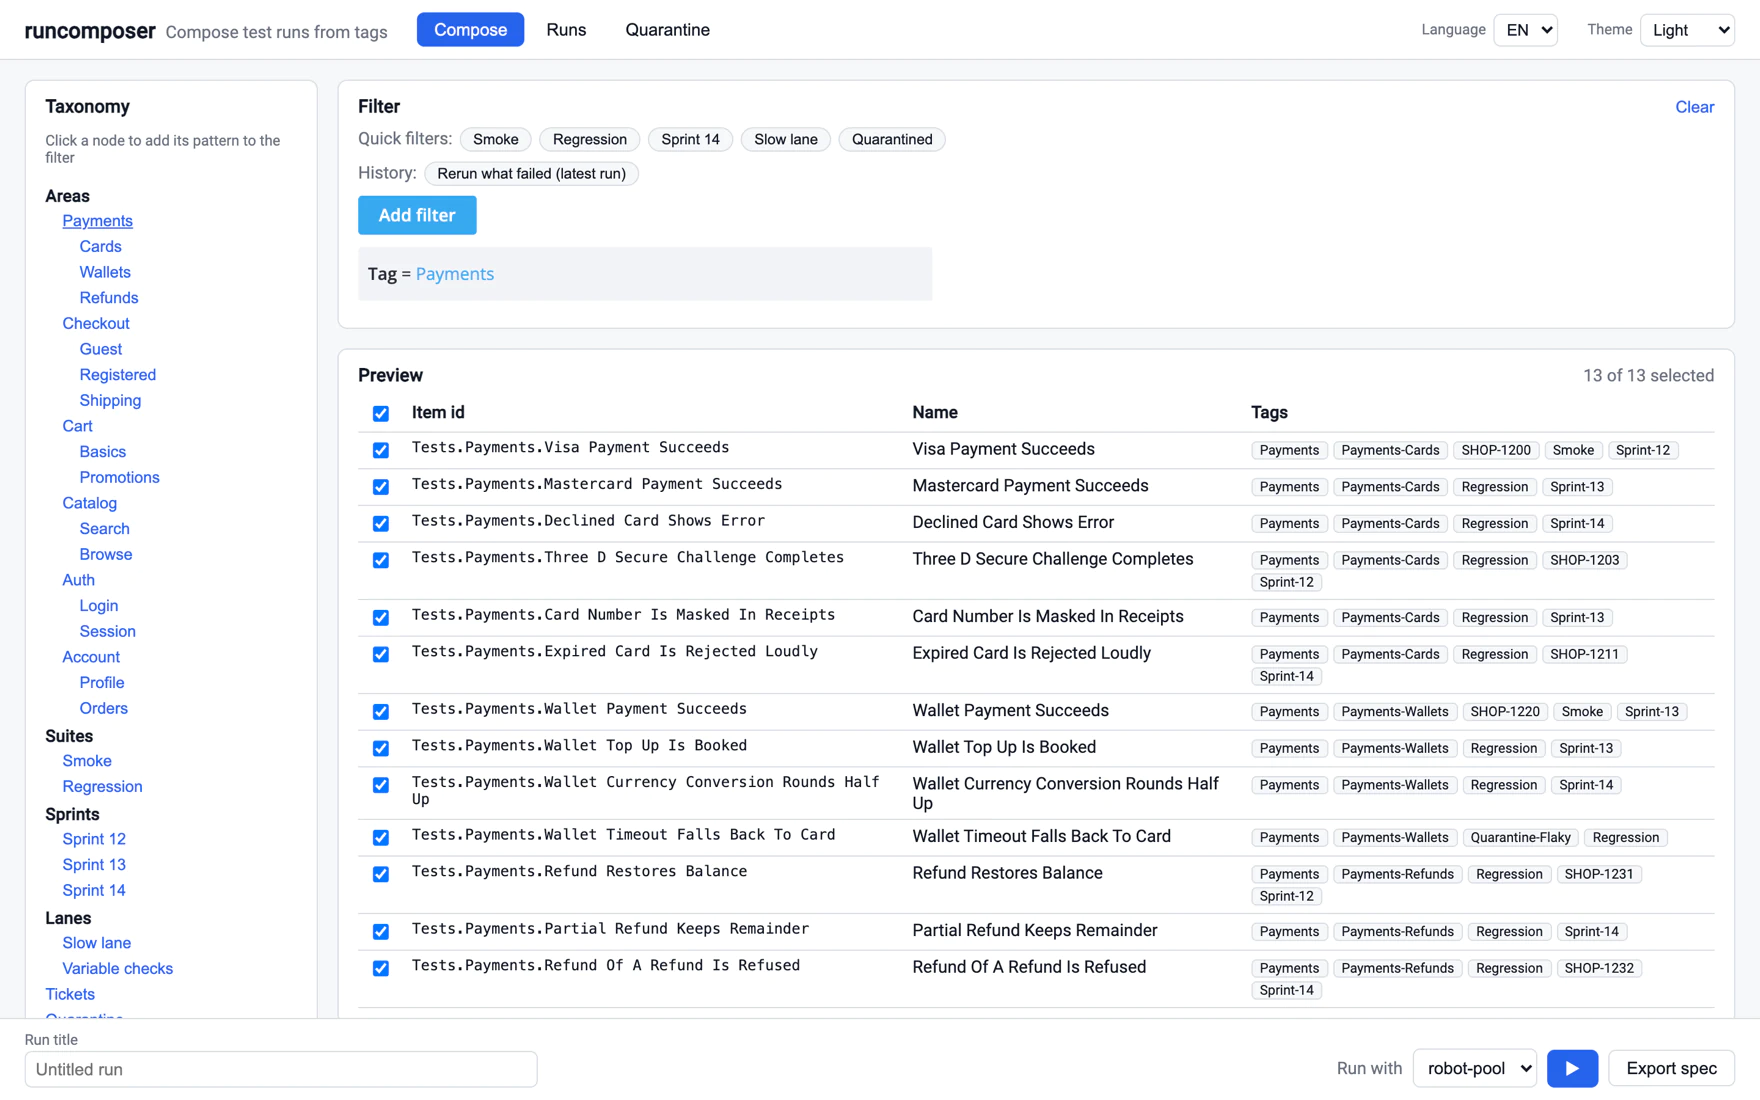Click the SHOP-1232 tag chip

(1599, 968)
